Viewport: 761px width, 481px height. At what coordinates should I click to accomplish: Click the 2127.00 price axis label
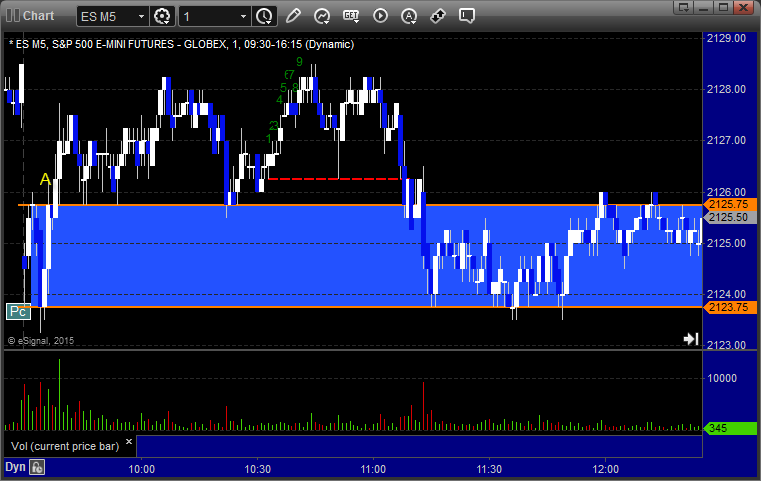726,140
